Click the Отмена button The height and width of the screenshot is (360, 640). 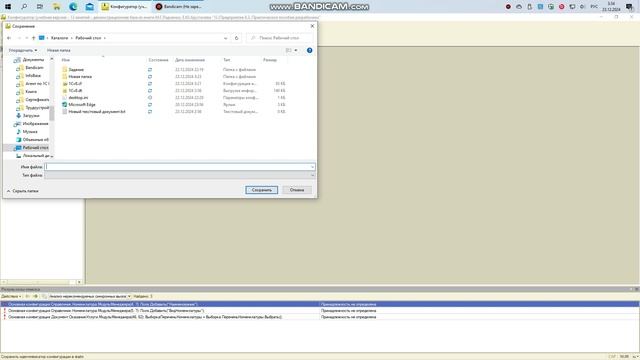click(x=297, y=190)
